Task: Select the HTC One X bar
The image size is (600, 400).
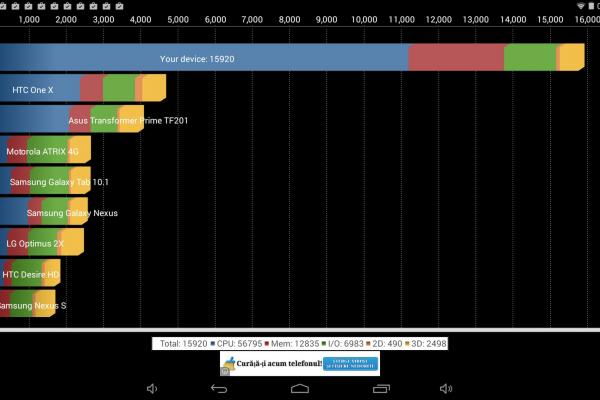Action: click(x=83, y=88)
